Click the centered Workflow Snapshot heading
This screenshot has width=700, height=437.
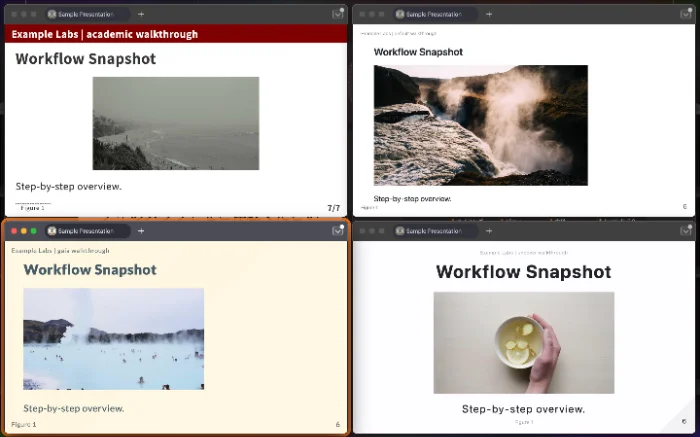point(523,272)
